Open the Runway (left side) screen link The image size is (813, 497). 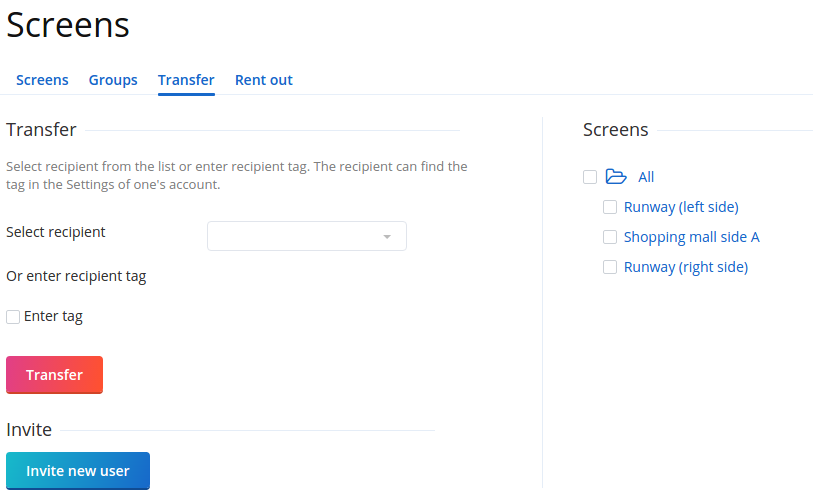point(680,207)
